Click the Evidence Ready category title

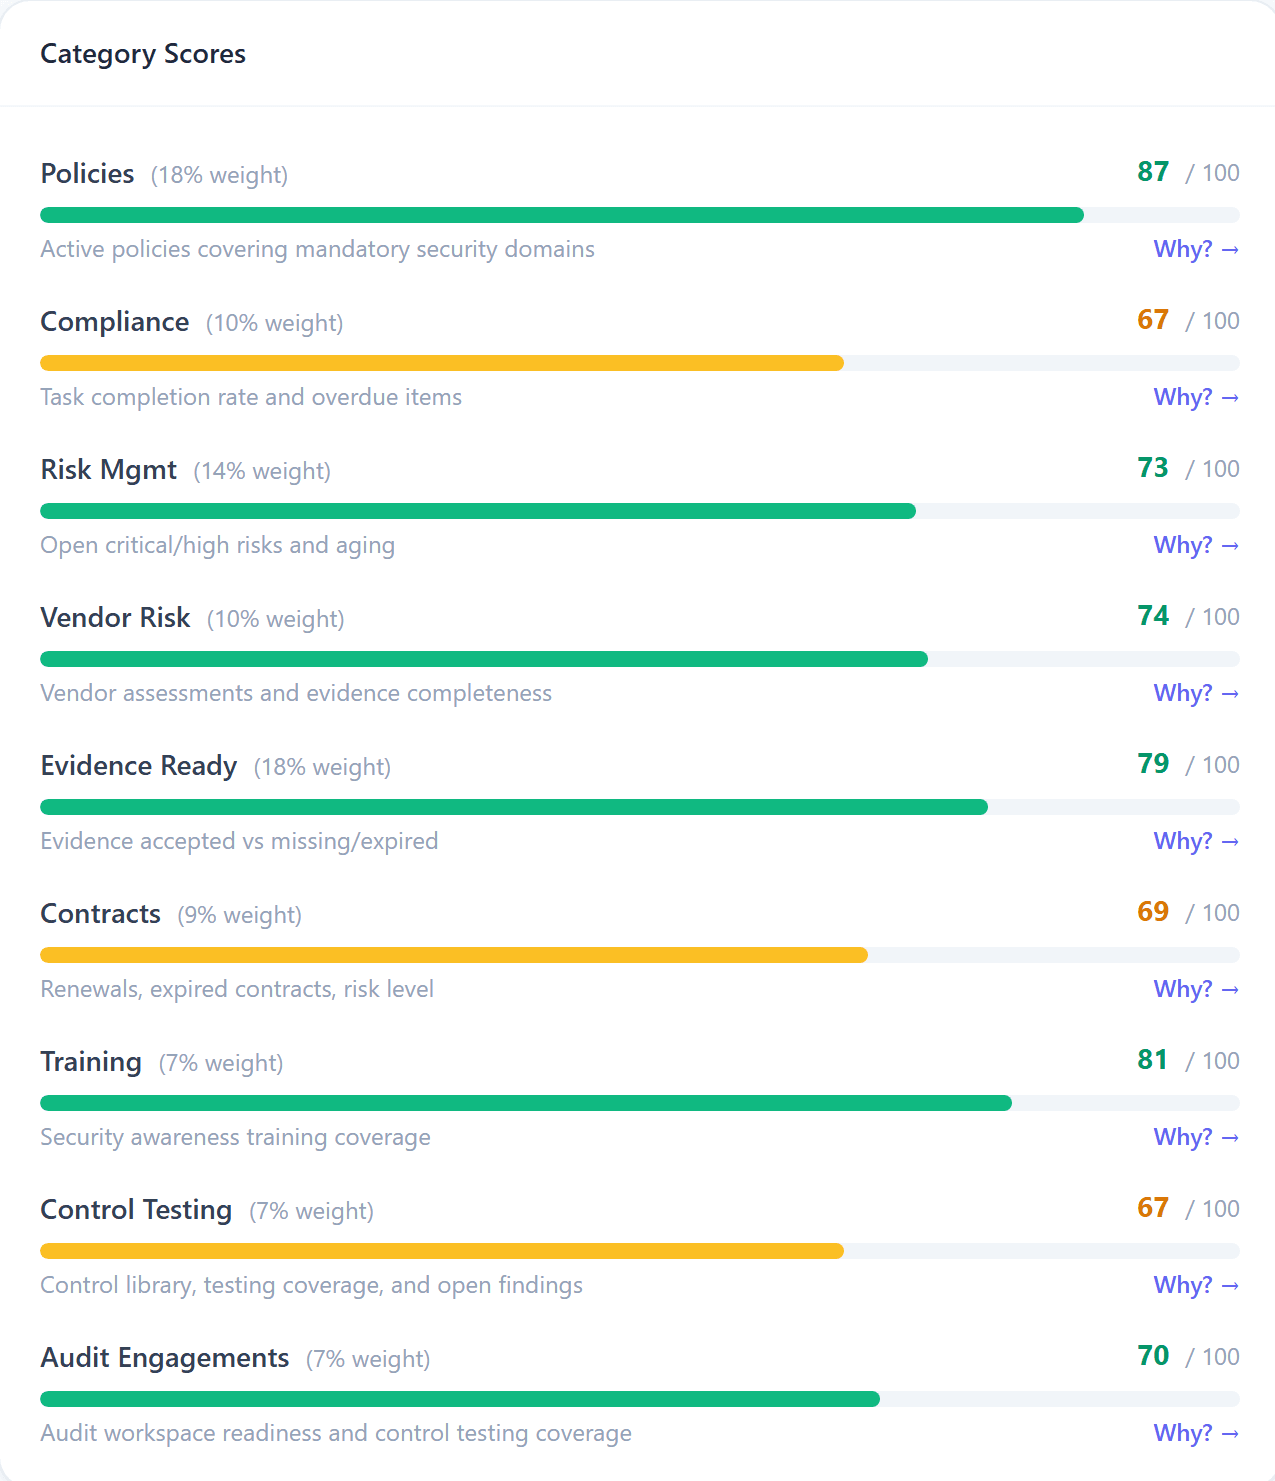click(139, 766)
